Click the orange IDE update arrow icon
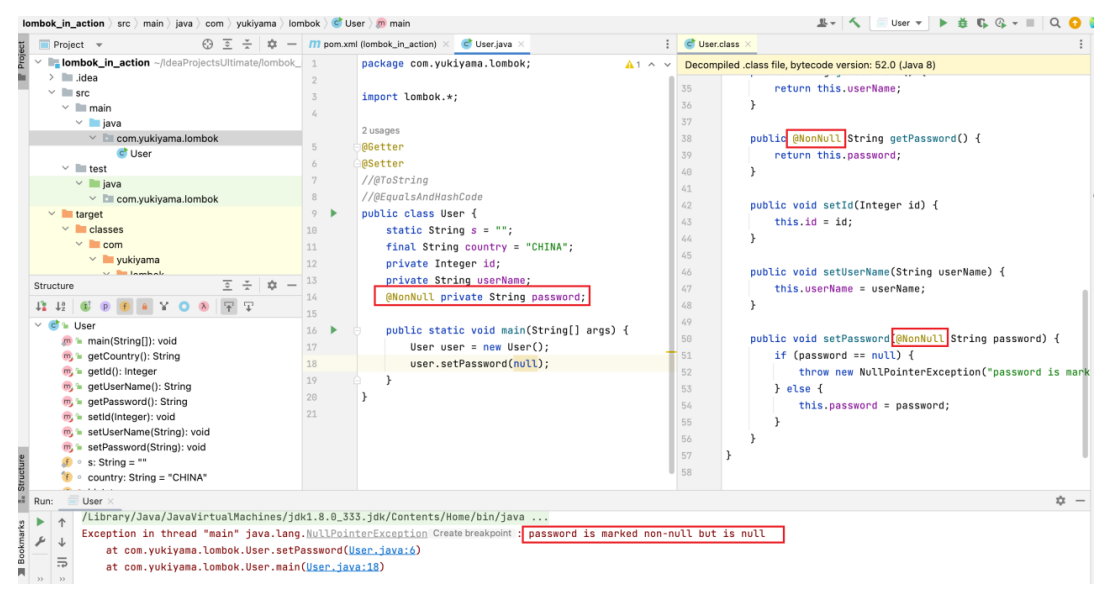 (x=1074, y=23)
